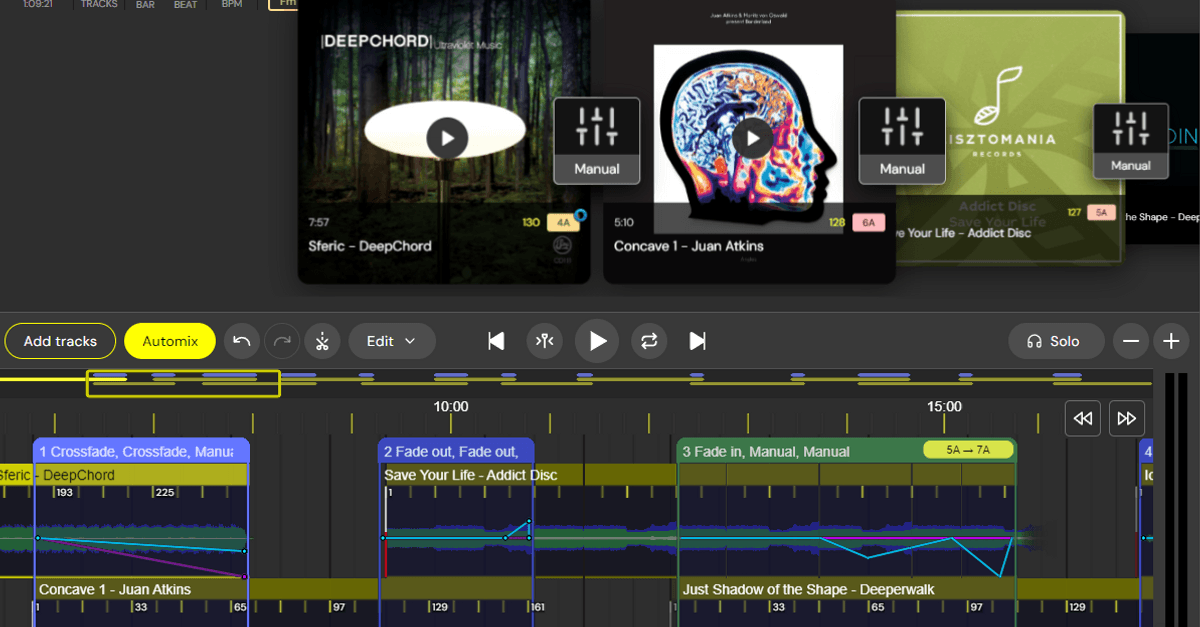Click the 10:00 mark on the timeline ruler
Image resolution: width=1200 pixels, height=627 pixels.
pos(450,406)
